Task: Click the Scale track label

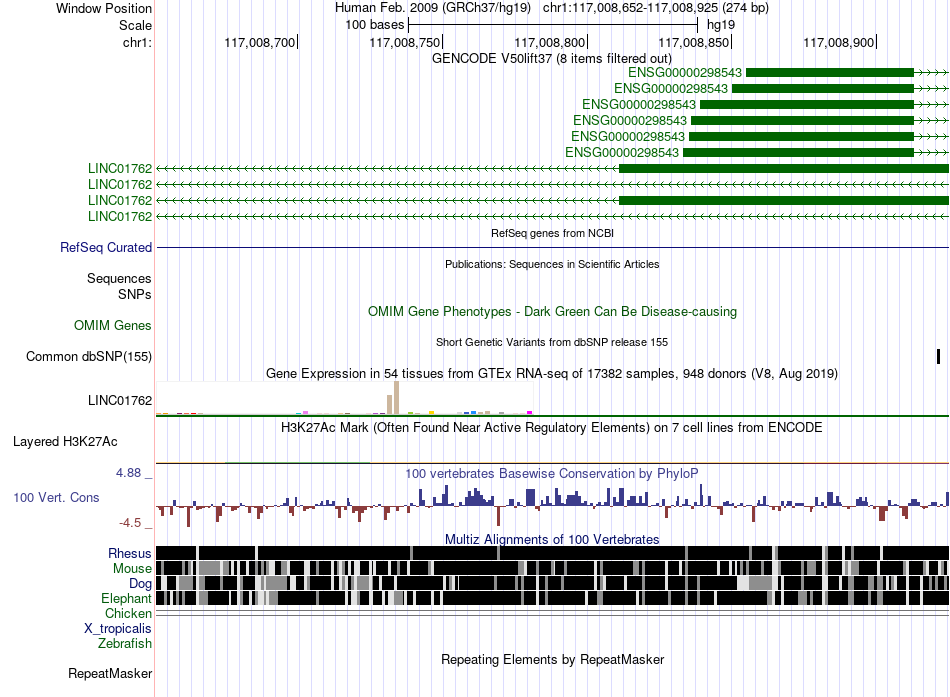Action: (x=135, y=25)
